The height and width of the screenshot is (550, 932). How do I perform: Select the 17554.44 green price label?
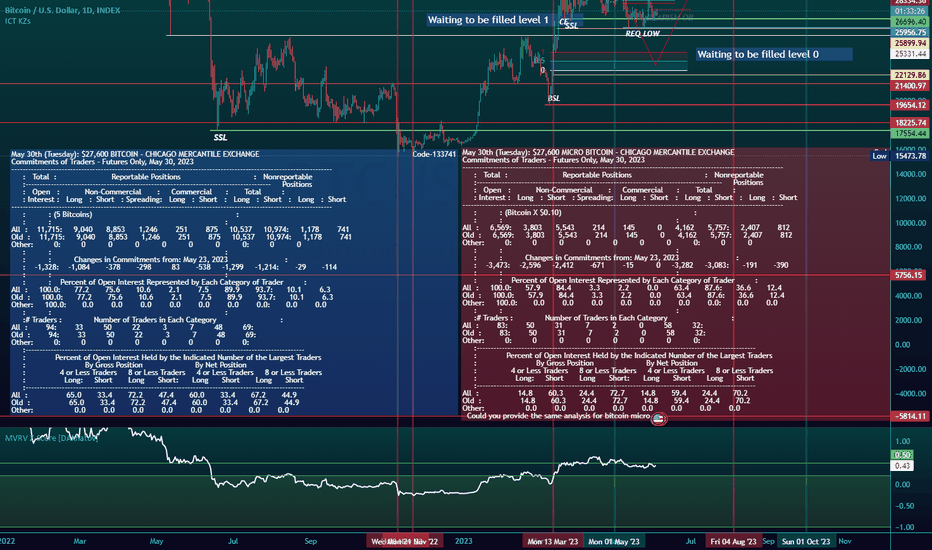(x=910, y=133)
